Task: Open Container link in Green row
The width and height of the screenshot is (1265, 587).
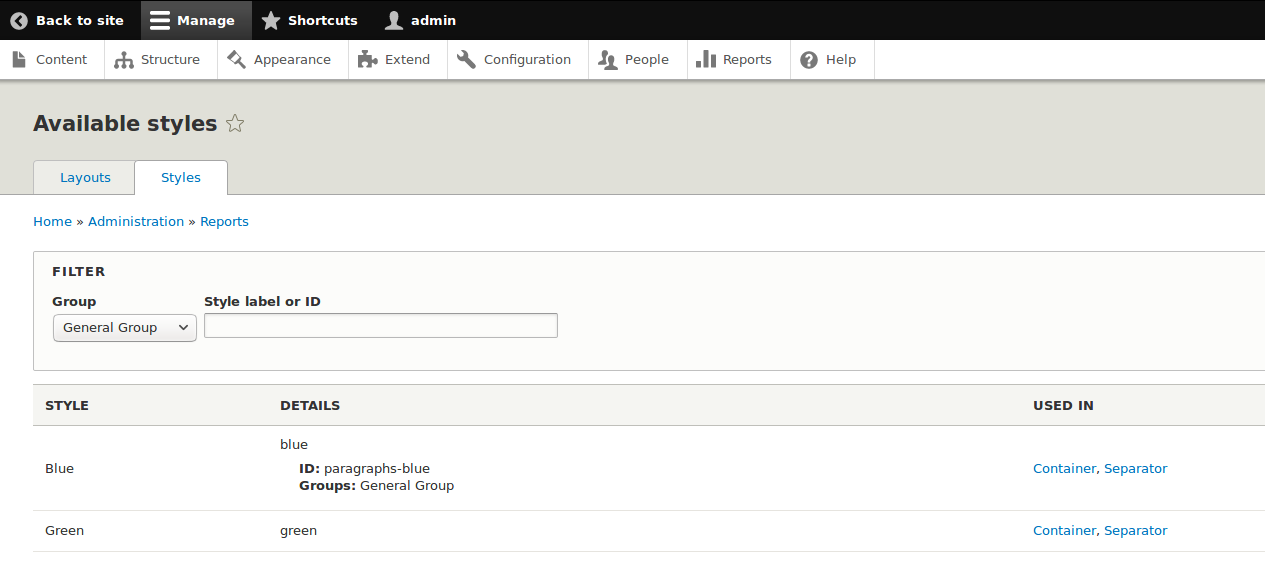Action: coord(1064,531)
